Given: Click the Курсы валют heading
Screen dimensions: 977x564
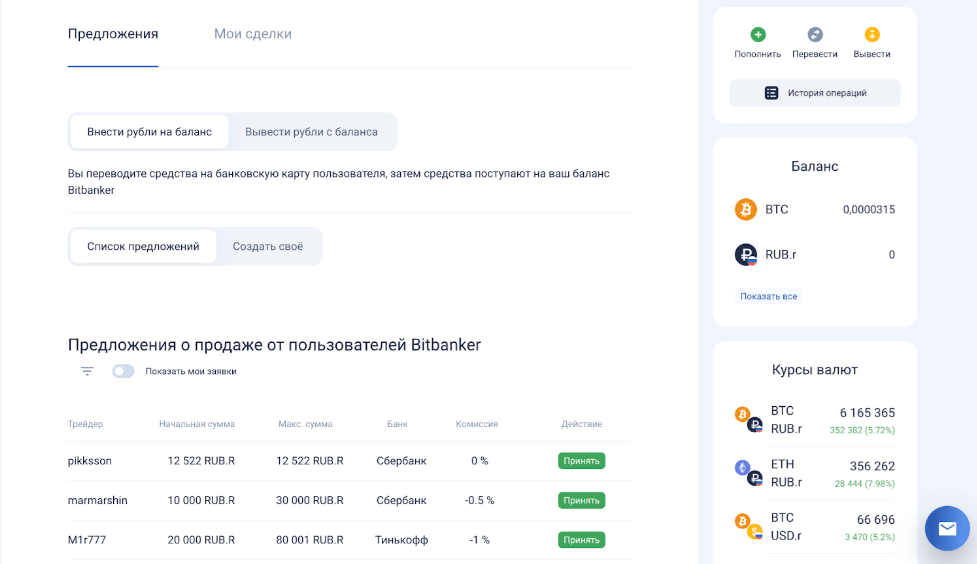Looking at the screenshot, I should pyautogui.click(x=814, y=370).
